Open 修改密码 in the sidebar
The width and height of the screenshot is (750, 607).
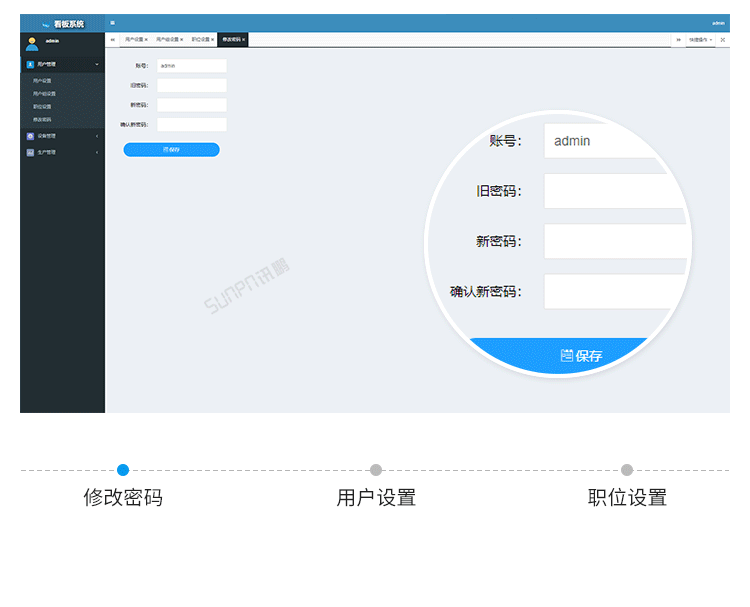[x=42, y=120]
